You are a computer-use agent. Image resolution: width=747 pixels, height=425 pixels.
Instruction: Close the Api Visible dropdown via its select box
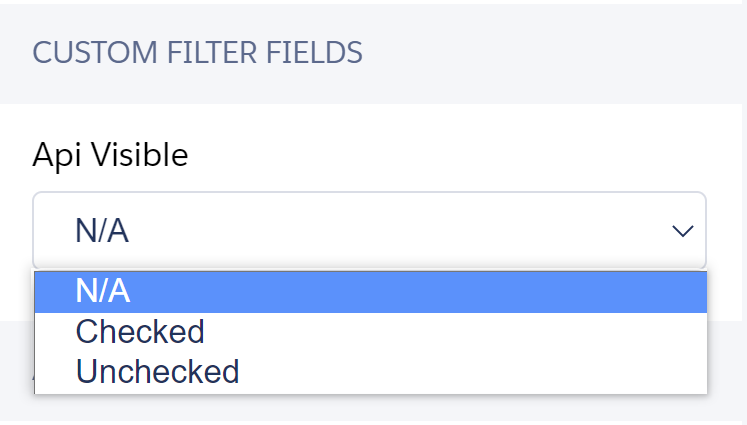pos(369,231)
